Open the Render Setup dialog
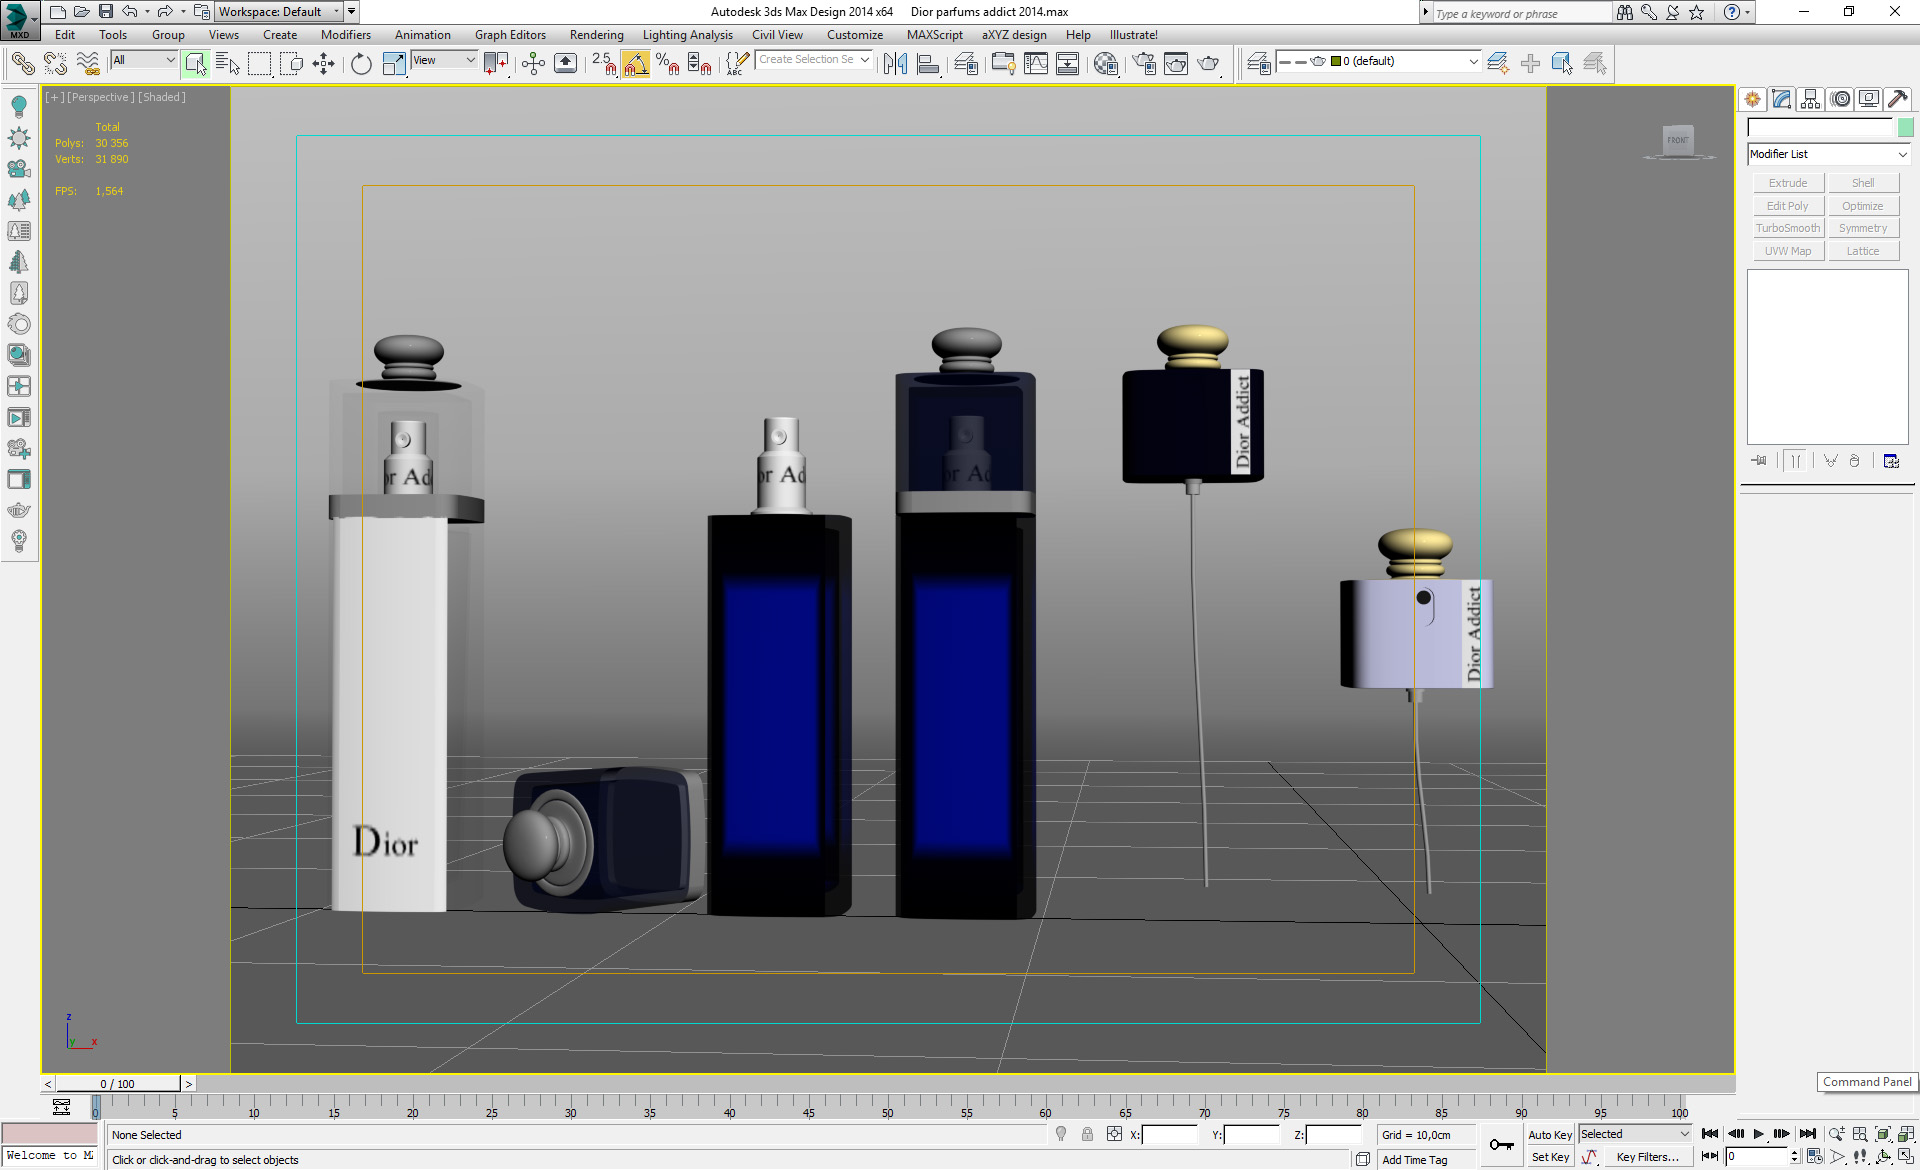Image resolution: width=1920 pixels, height=1170 pixels. click(x=1144, y=64)
